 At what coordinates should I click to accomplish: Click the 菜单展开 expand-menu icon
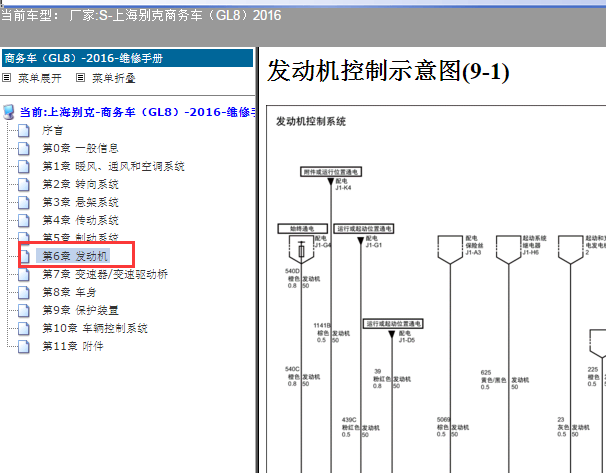coord(7,78)
